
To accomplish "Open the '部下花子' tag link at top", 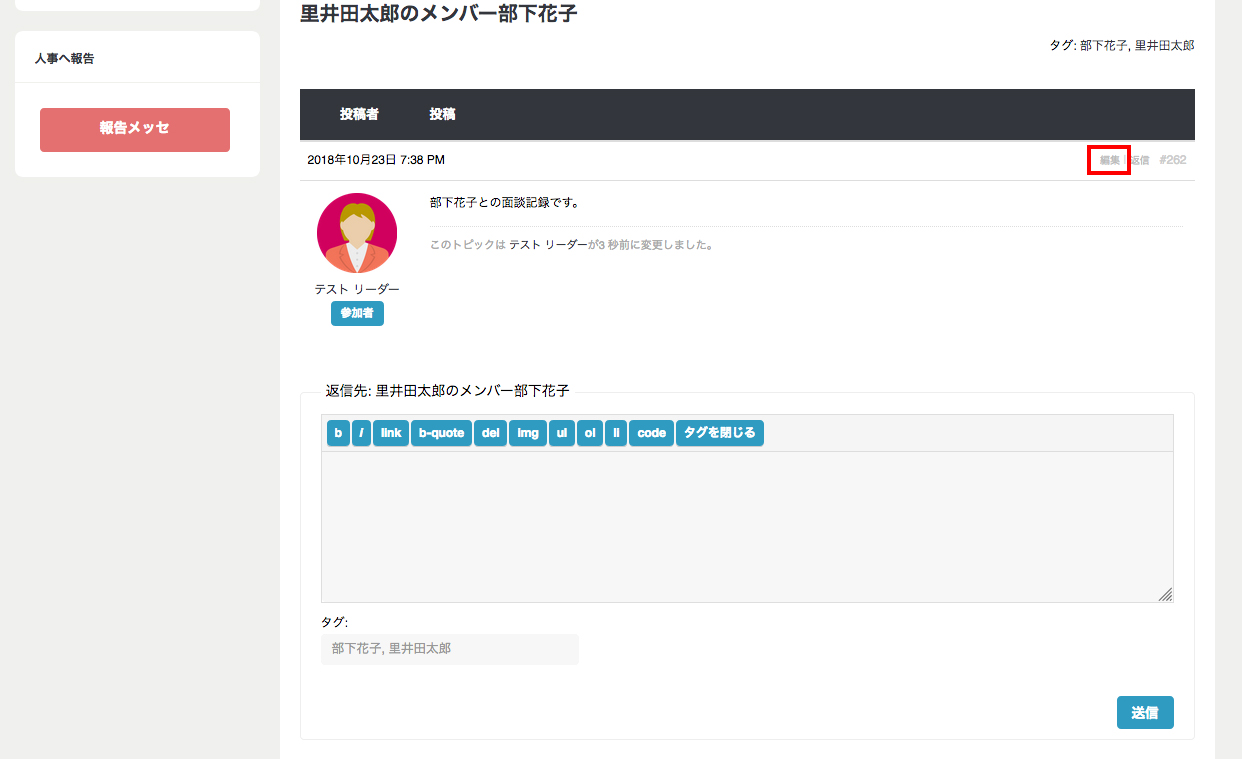I will click(1103, 45).
